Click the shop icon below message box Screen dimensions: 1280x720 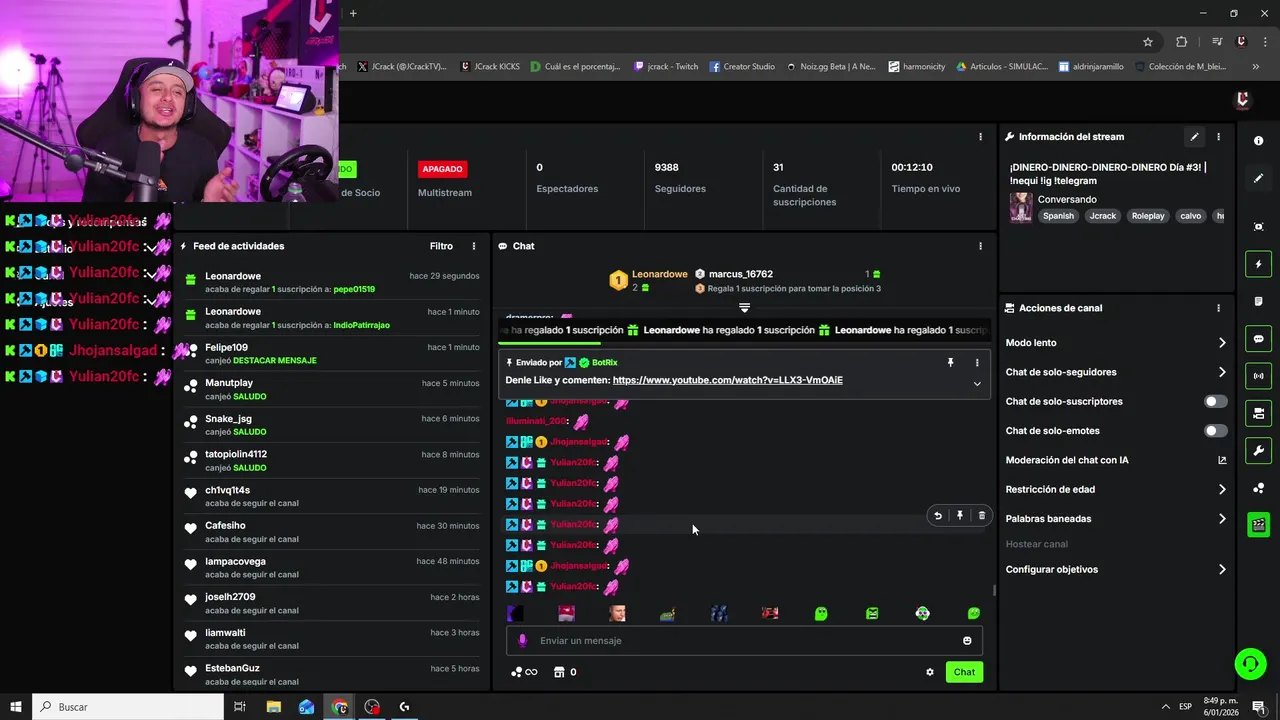[x=559, y=672]
